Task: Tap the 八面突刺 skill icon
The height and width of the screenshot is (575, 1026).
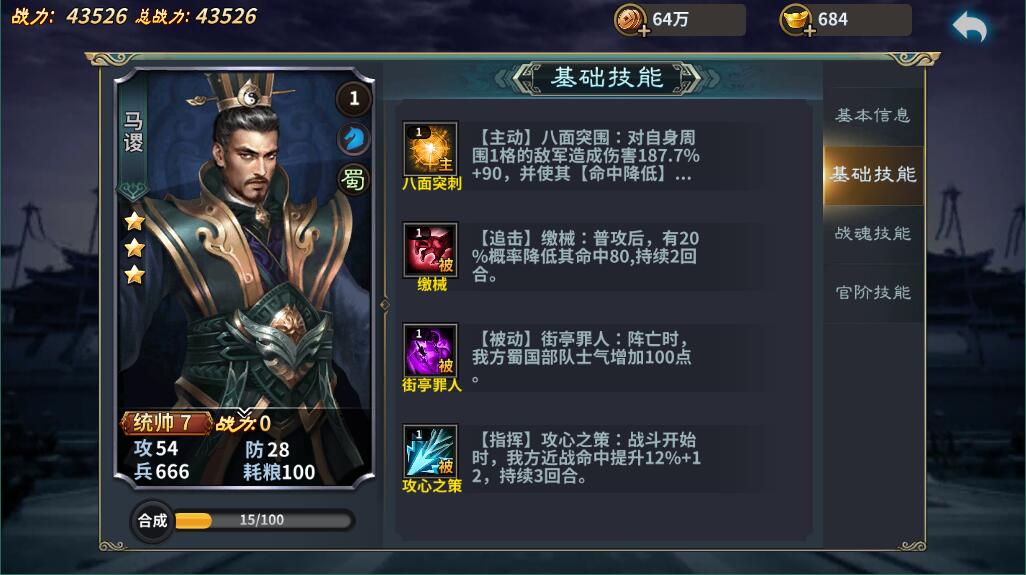Action: tap(430, 149)
